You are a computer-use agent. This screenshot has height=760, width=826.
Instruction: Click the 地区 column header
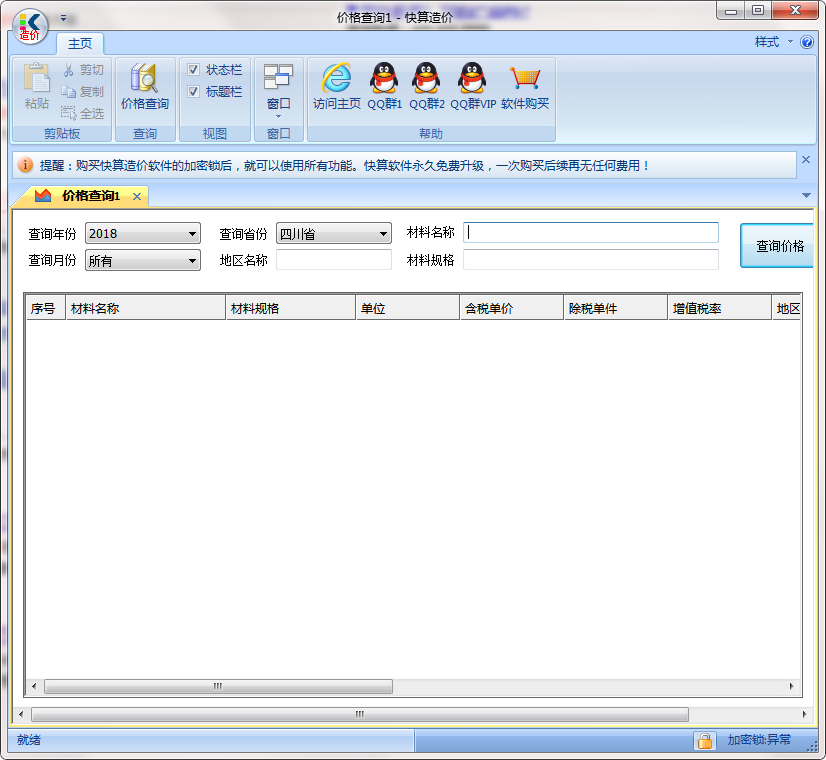coord(787,308)
